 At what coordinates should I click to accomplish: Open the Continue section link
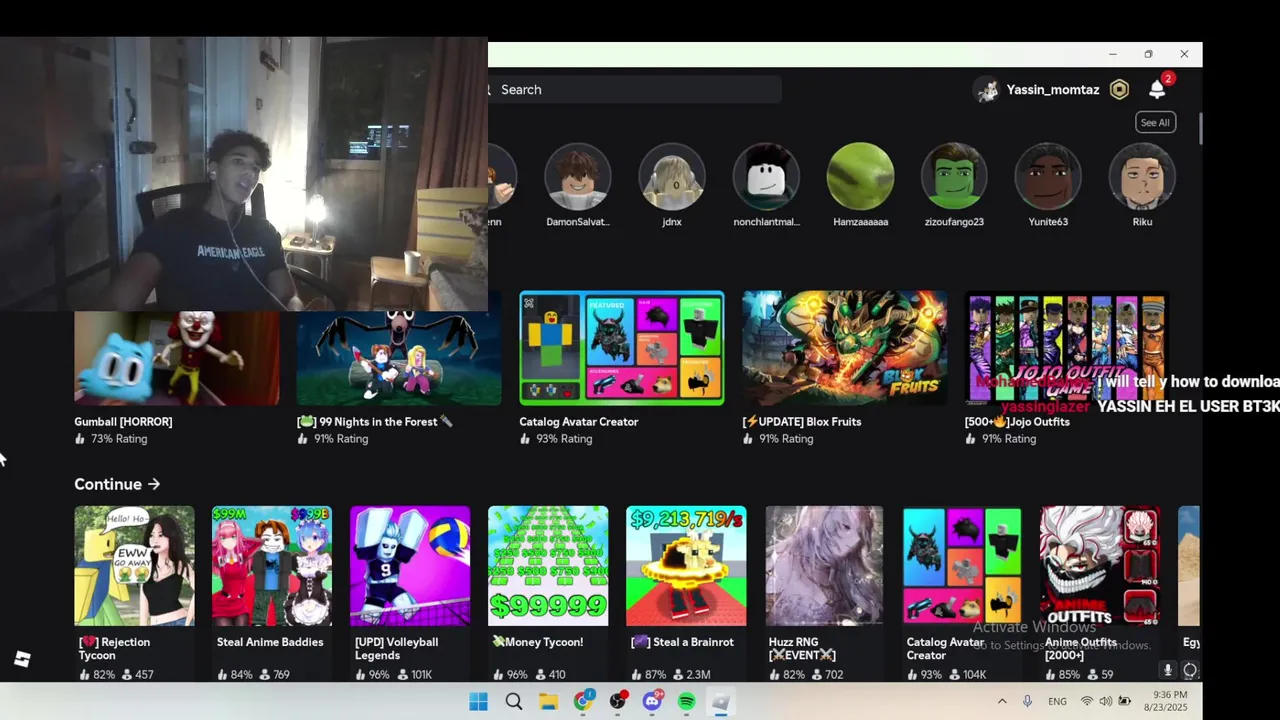pos(117,484)
